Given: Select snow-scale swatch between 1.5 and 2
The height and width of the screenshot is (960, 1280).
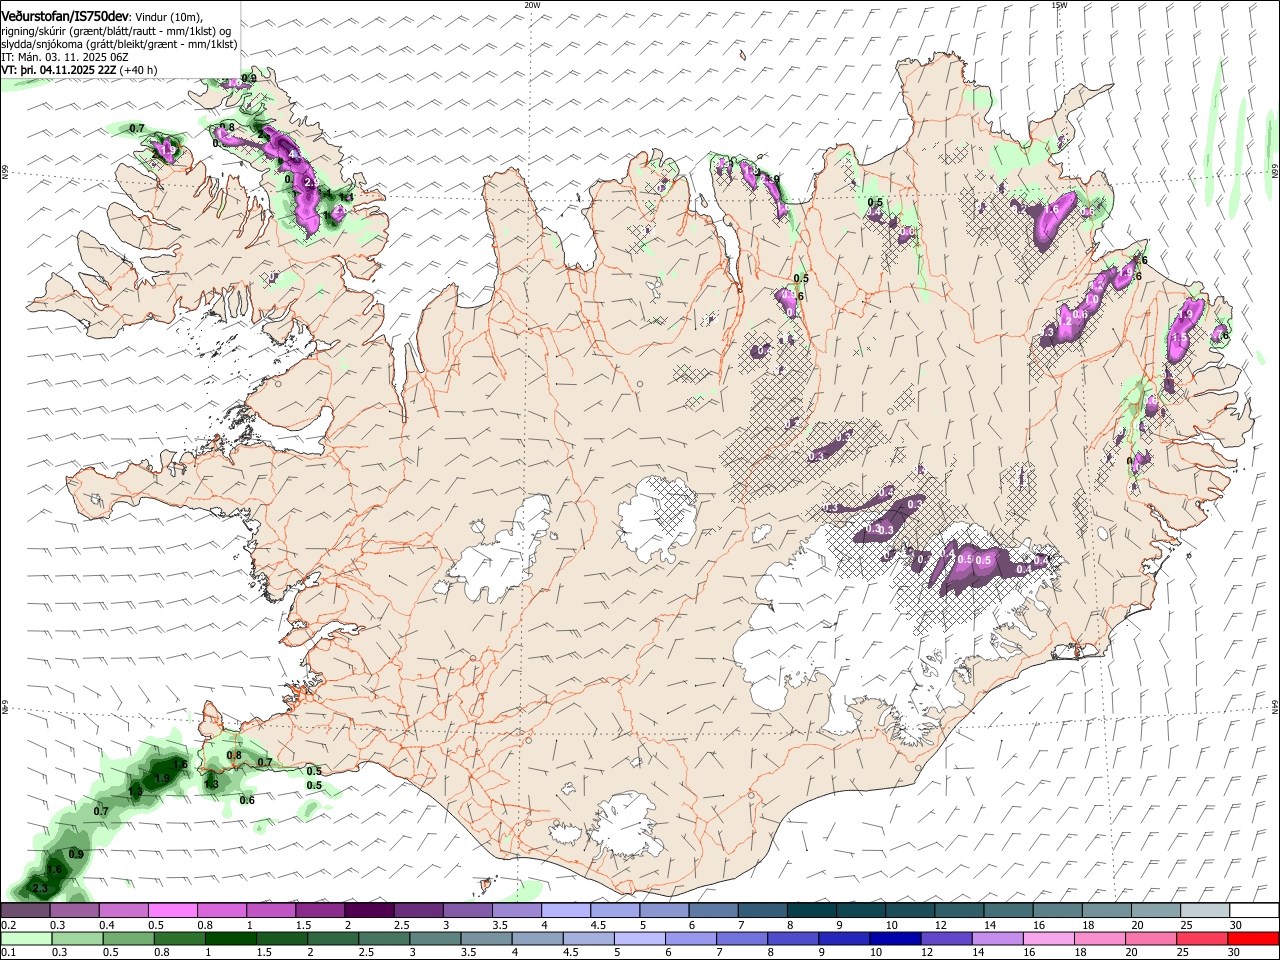Looking at the screenshot, I should [x=319, y=910].
